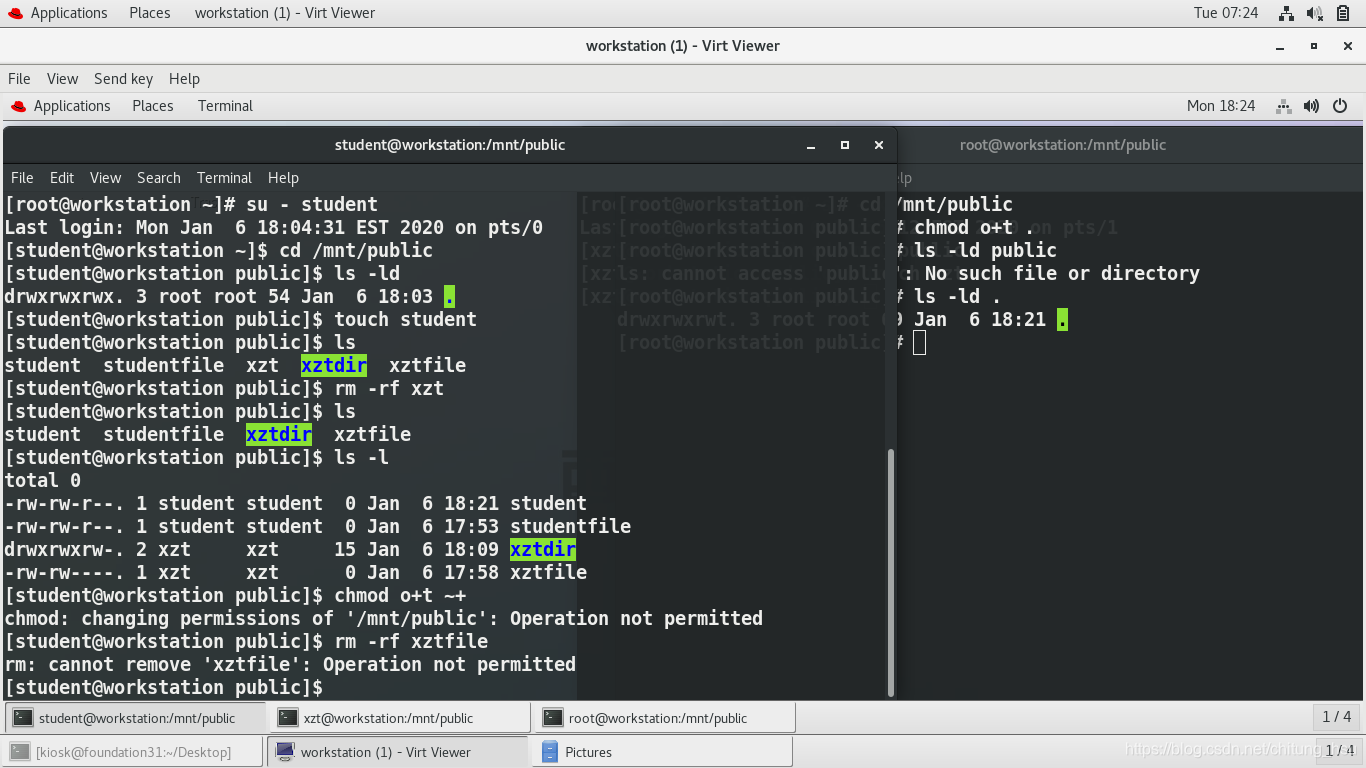The height and width of the screenshot is (768, 1366).
Task: Open guest Places menu
Action: coord(153,106)
